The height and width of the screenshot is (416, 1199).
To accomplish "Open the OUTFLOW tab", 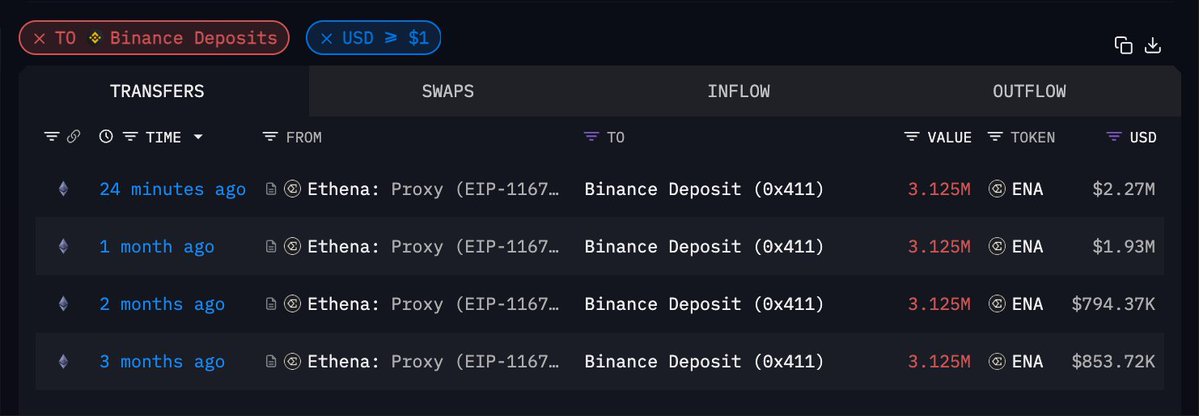I will 1029,91.
